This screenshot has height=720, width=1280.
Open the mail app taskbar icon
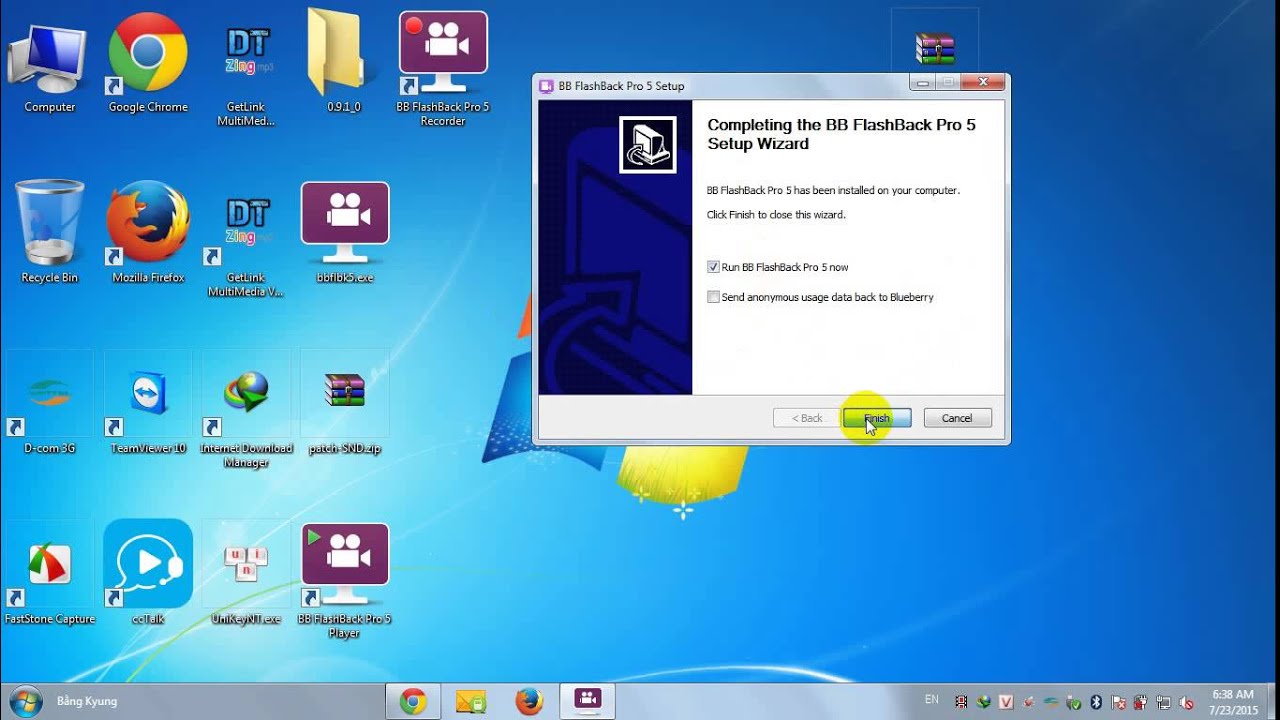point(470,702)
